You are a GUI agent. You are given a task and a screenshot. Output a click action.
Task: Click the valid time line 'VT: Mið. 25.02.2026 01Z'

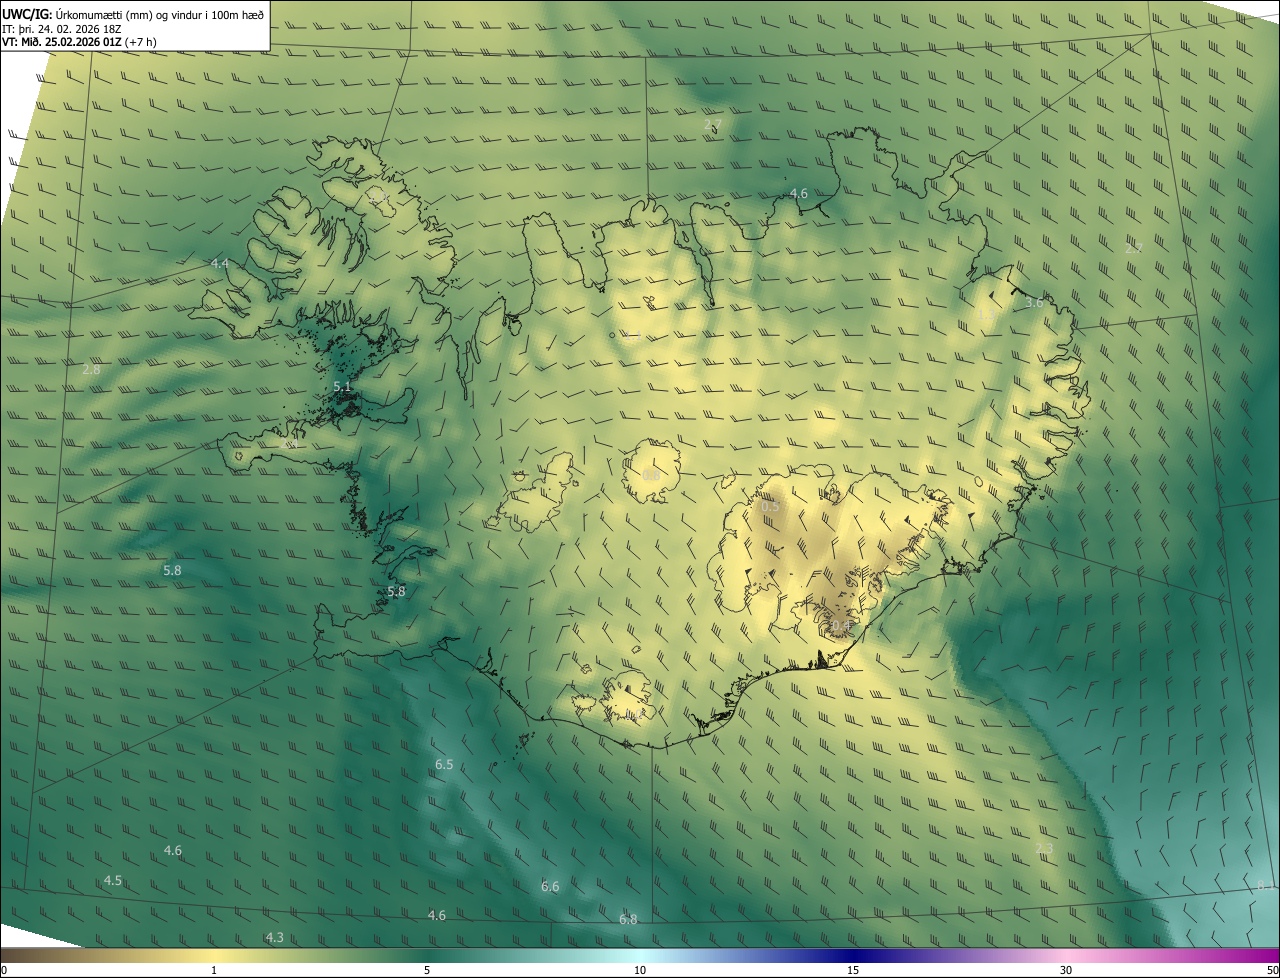tap(62, 41)
